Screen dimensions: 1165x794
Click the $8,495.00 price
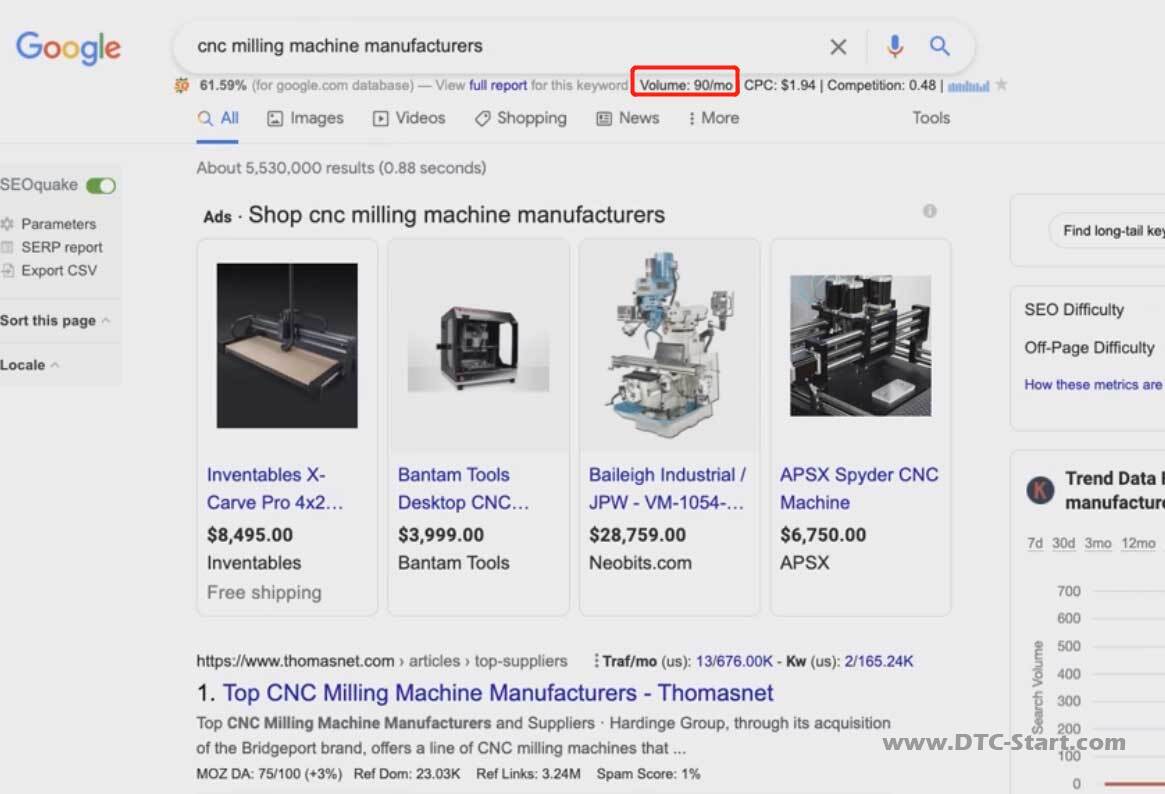point(250,535)
